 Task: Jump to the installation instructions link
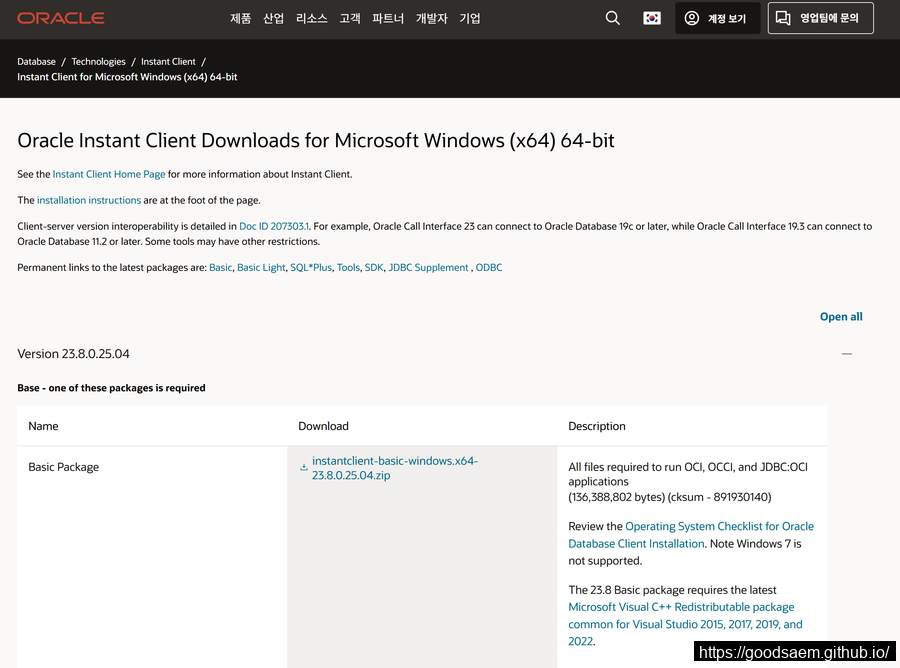tap(89, 200)
